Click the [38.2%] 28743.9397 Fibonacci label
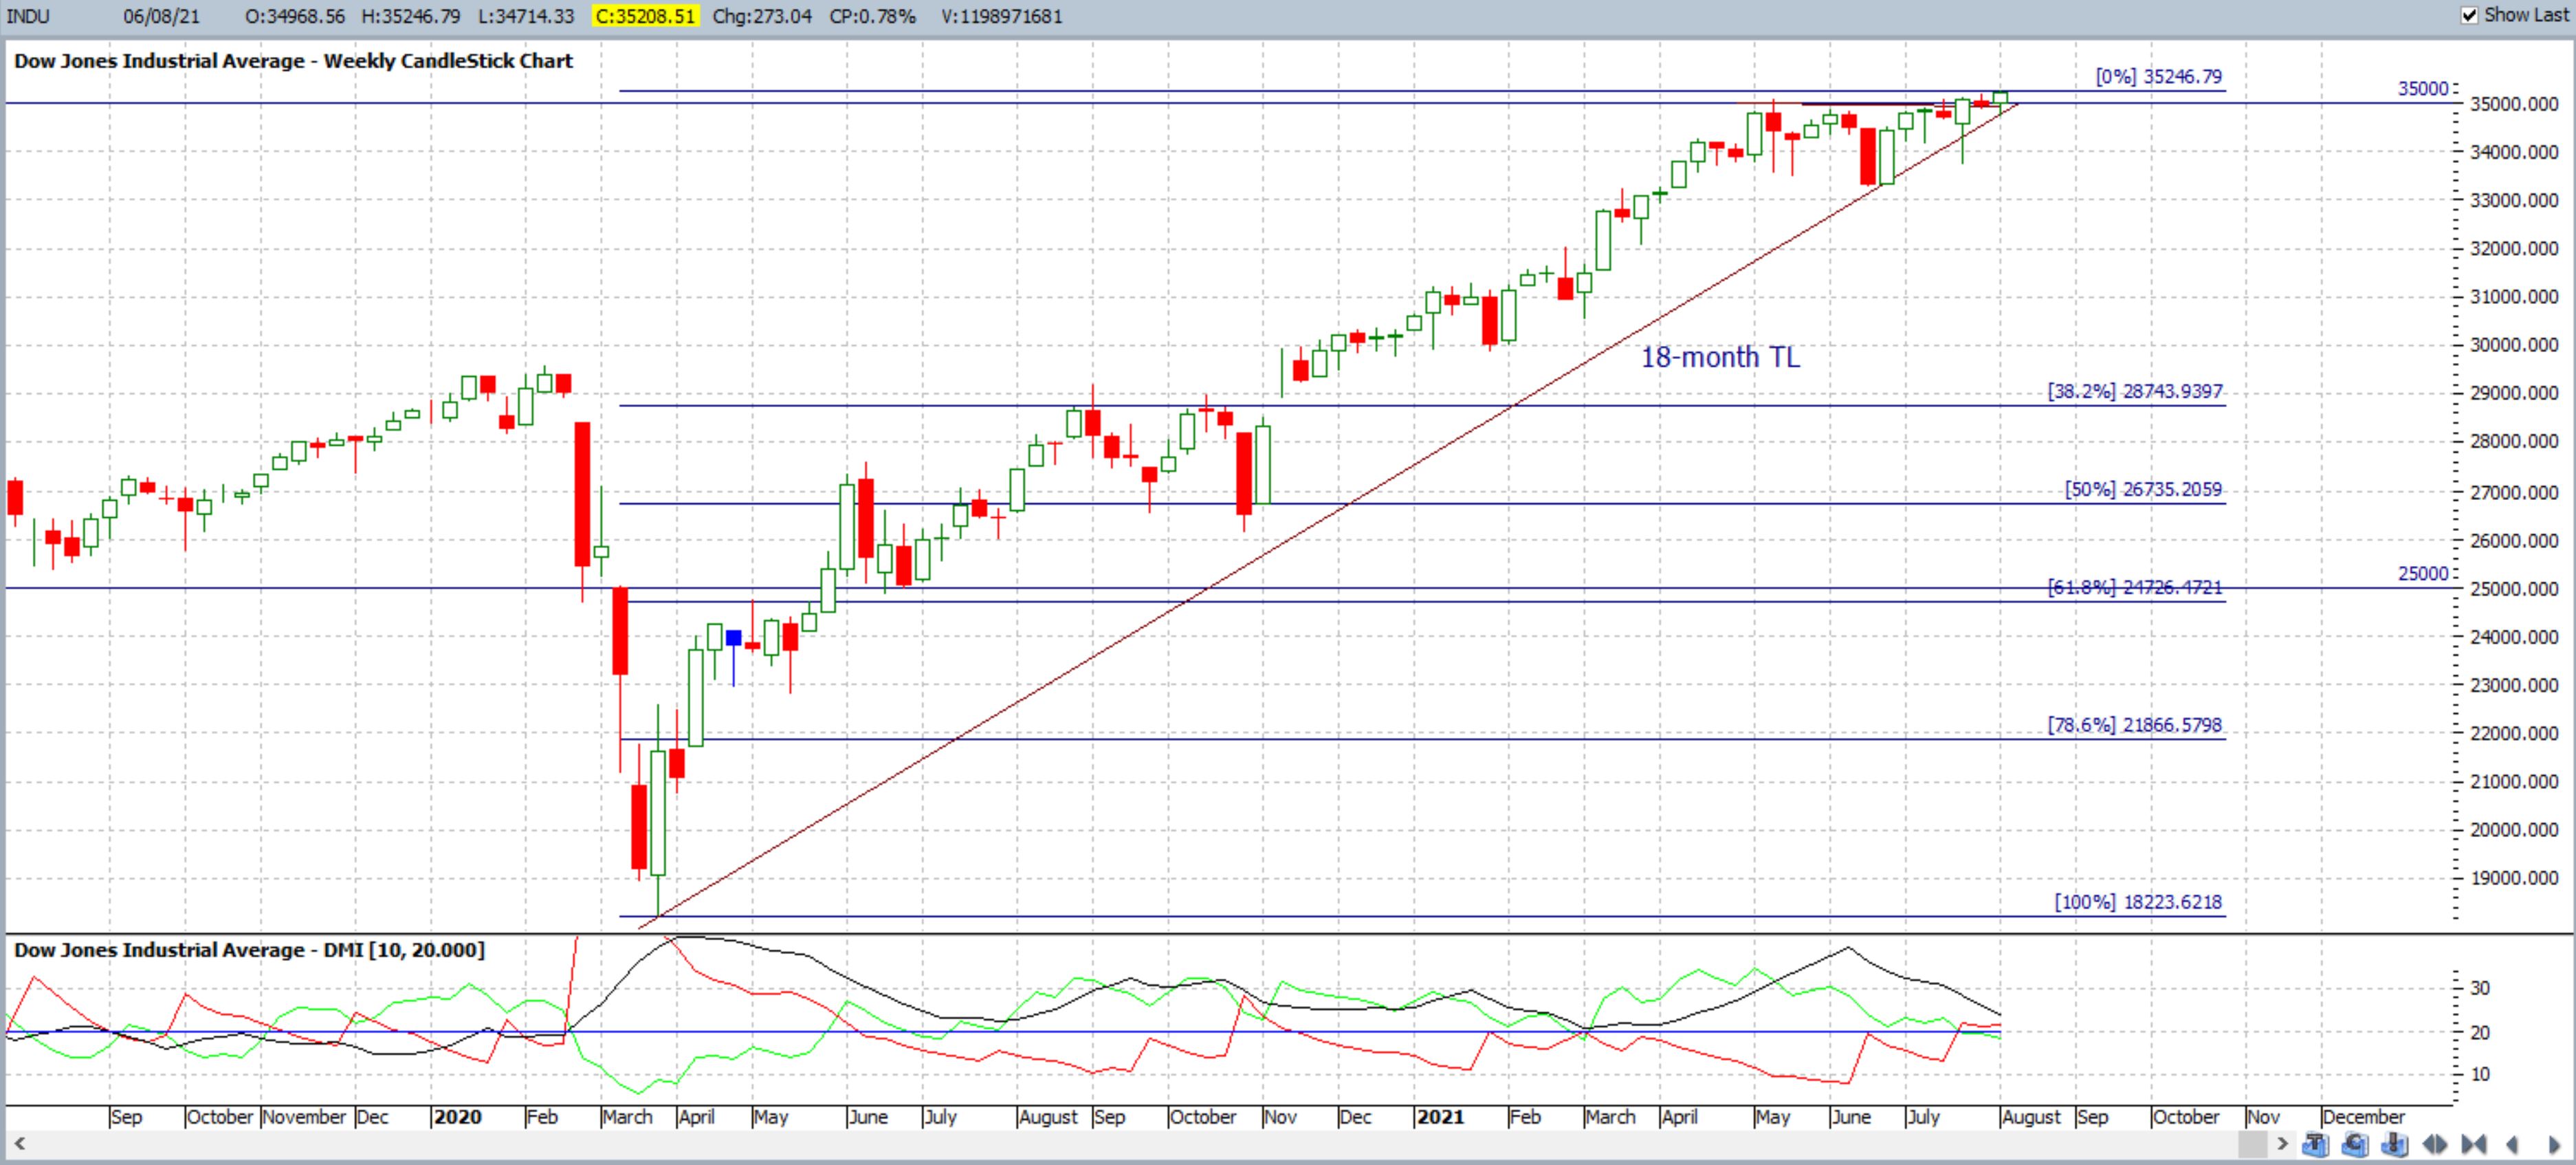 (2135, 391)
